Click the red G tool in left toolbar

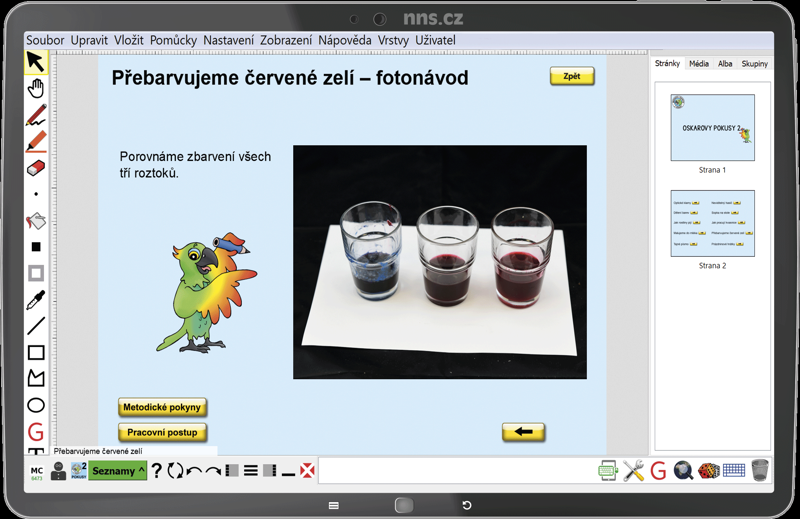click(x=36, y=432)
